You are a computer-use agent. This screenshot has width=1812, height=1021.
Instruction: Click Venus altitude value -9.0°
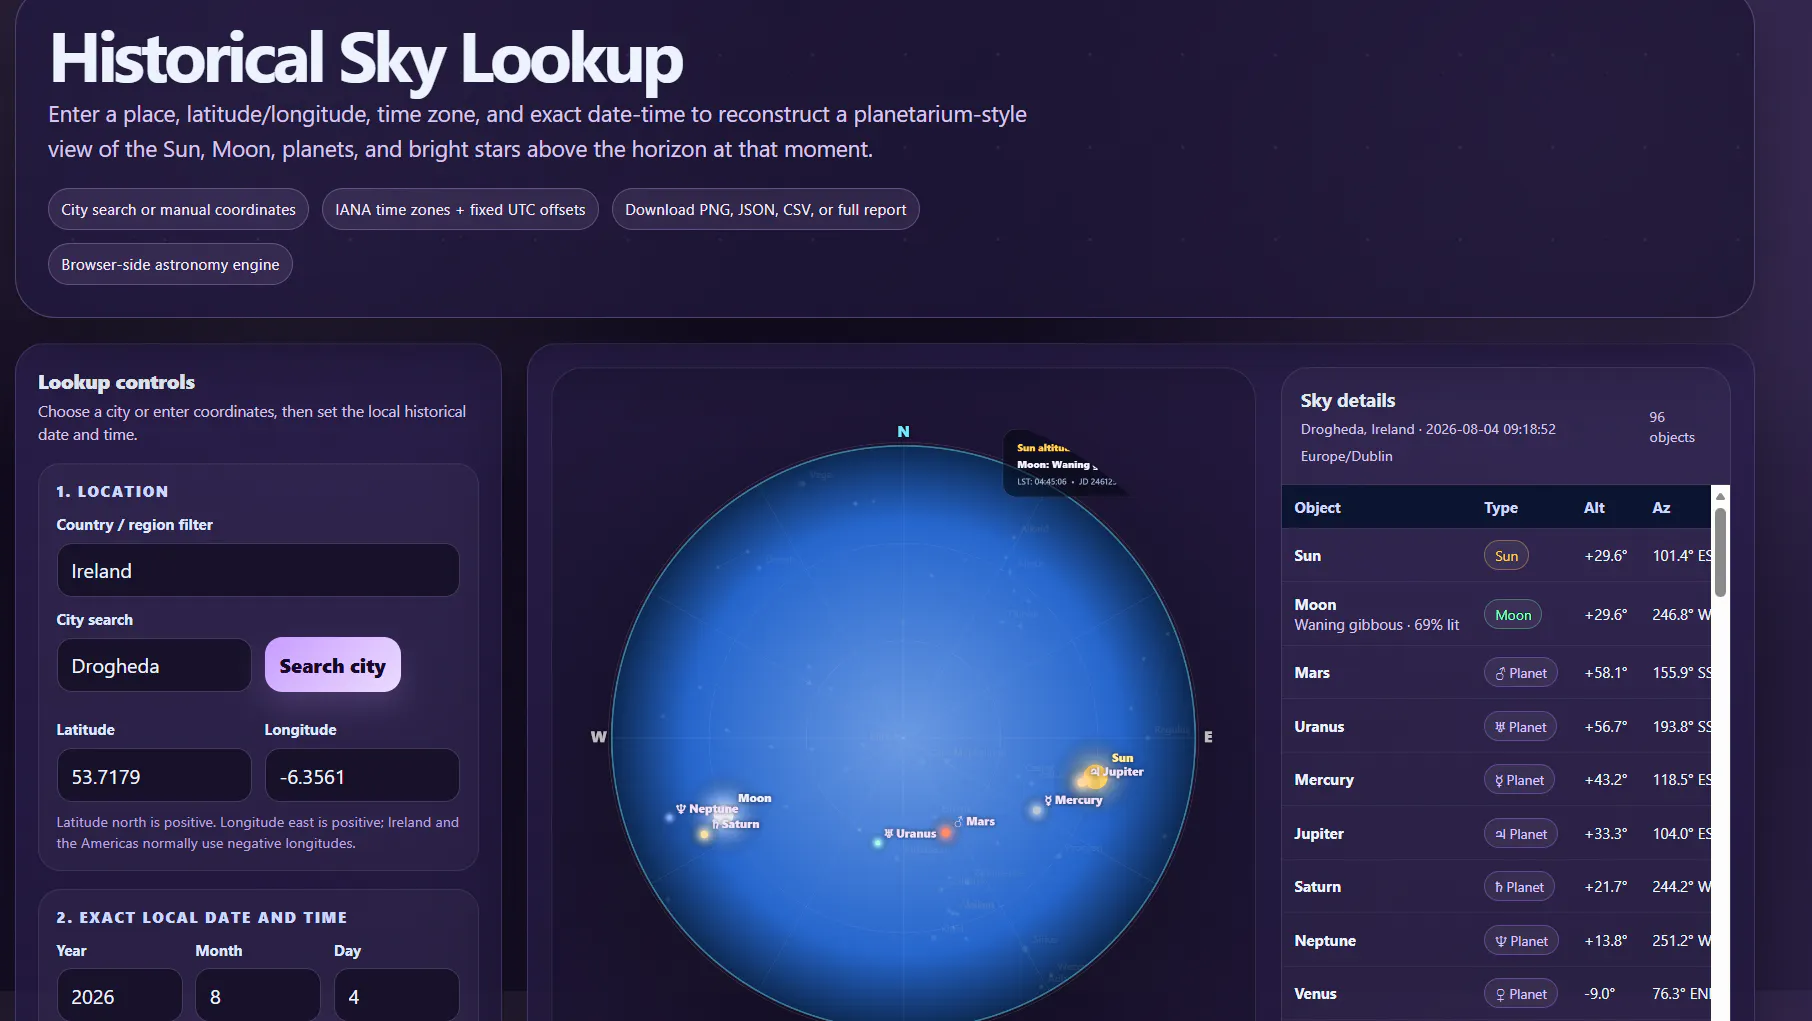(x=1600, y=994)
